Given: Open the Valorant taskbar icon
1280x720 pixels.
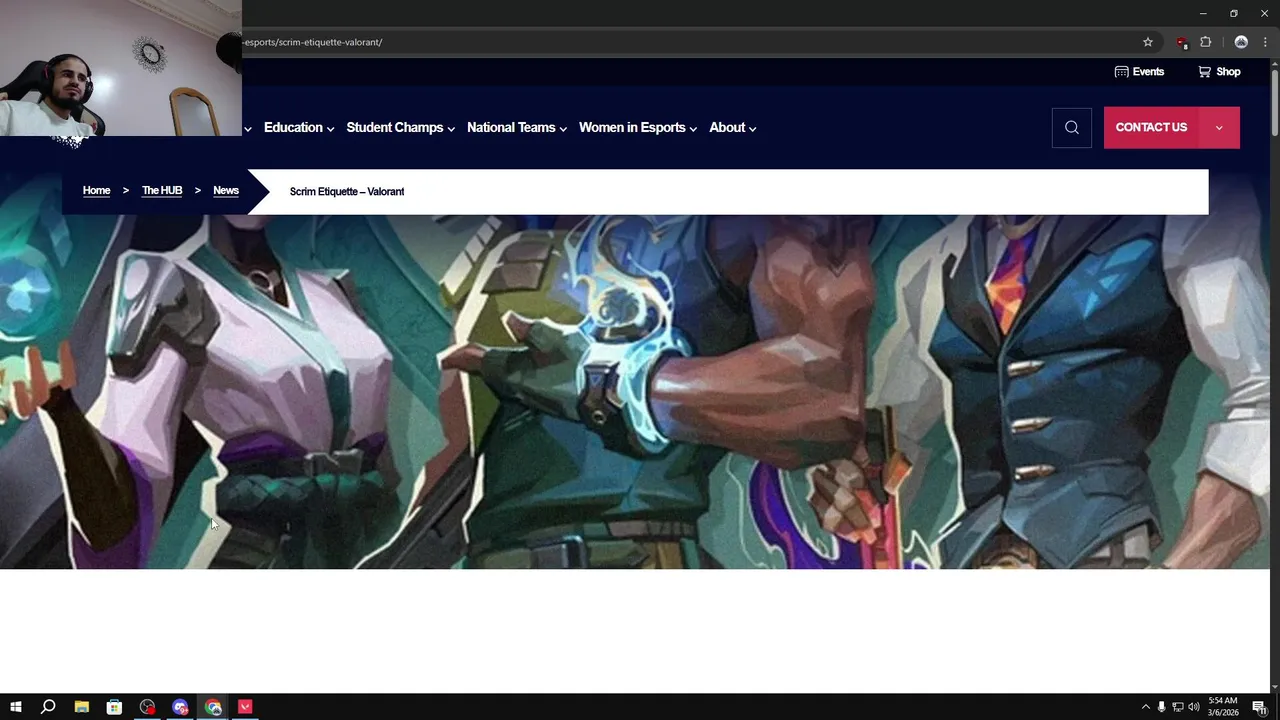Looking at the screenshot, I should tap(245, 707).
